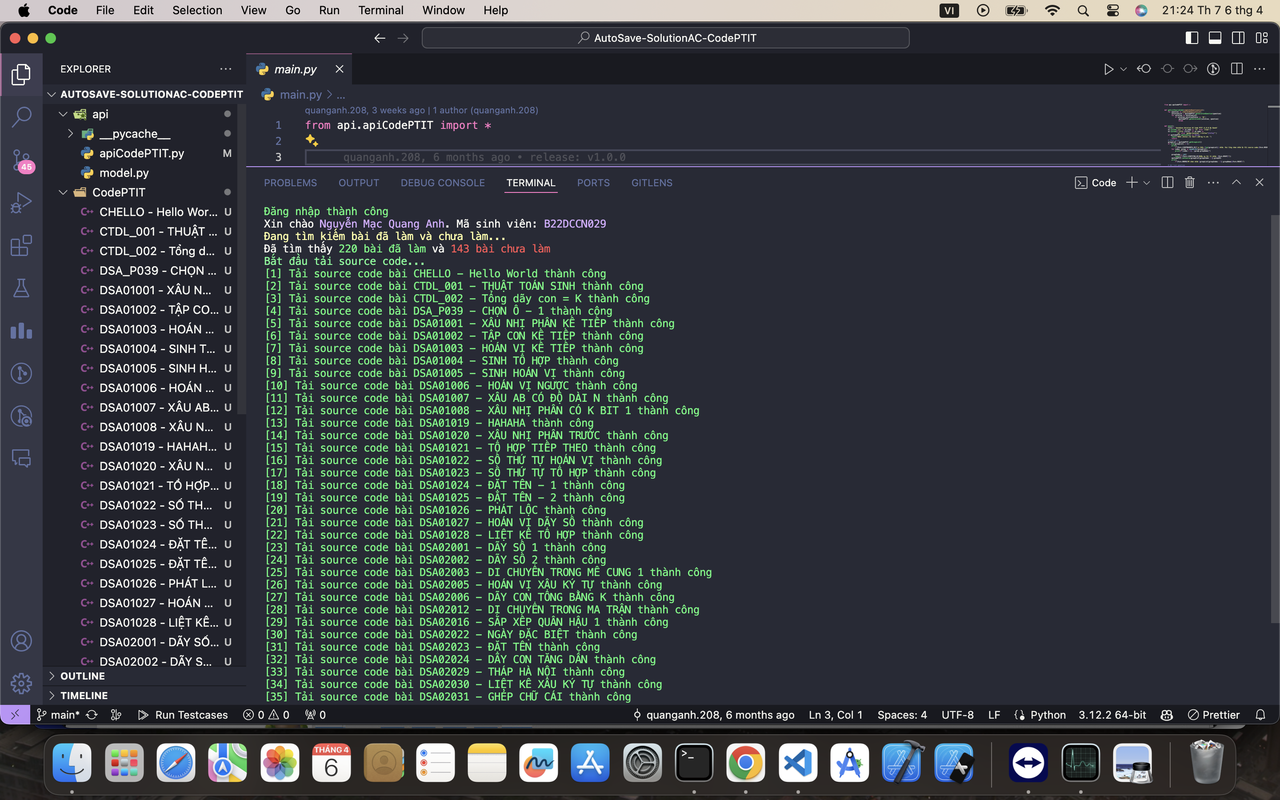Expand the OUTLINE section
The width and height of the screenshot is (1280, 800).
[x=144, y=676]
